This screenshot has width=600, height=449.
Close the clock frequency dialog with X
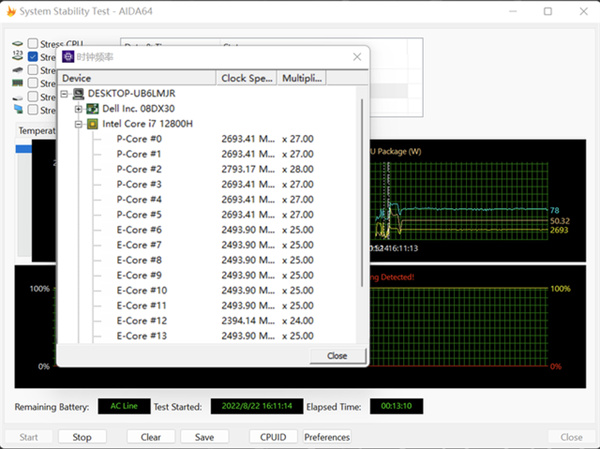[x=358, y=57]
